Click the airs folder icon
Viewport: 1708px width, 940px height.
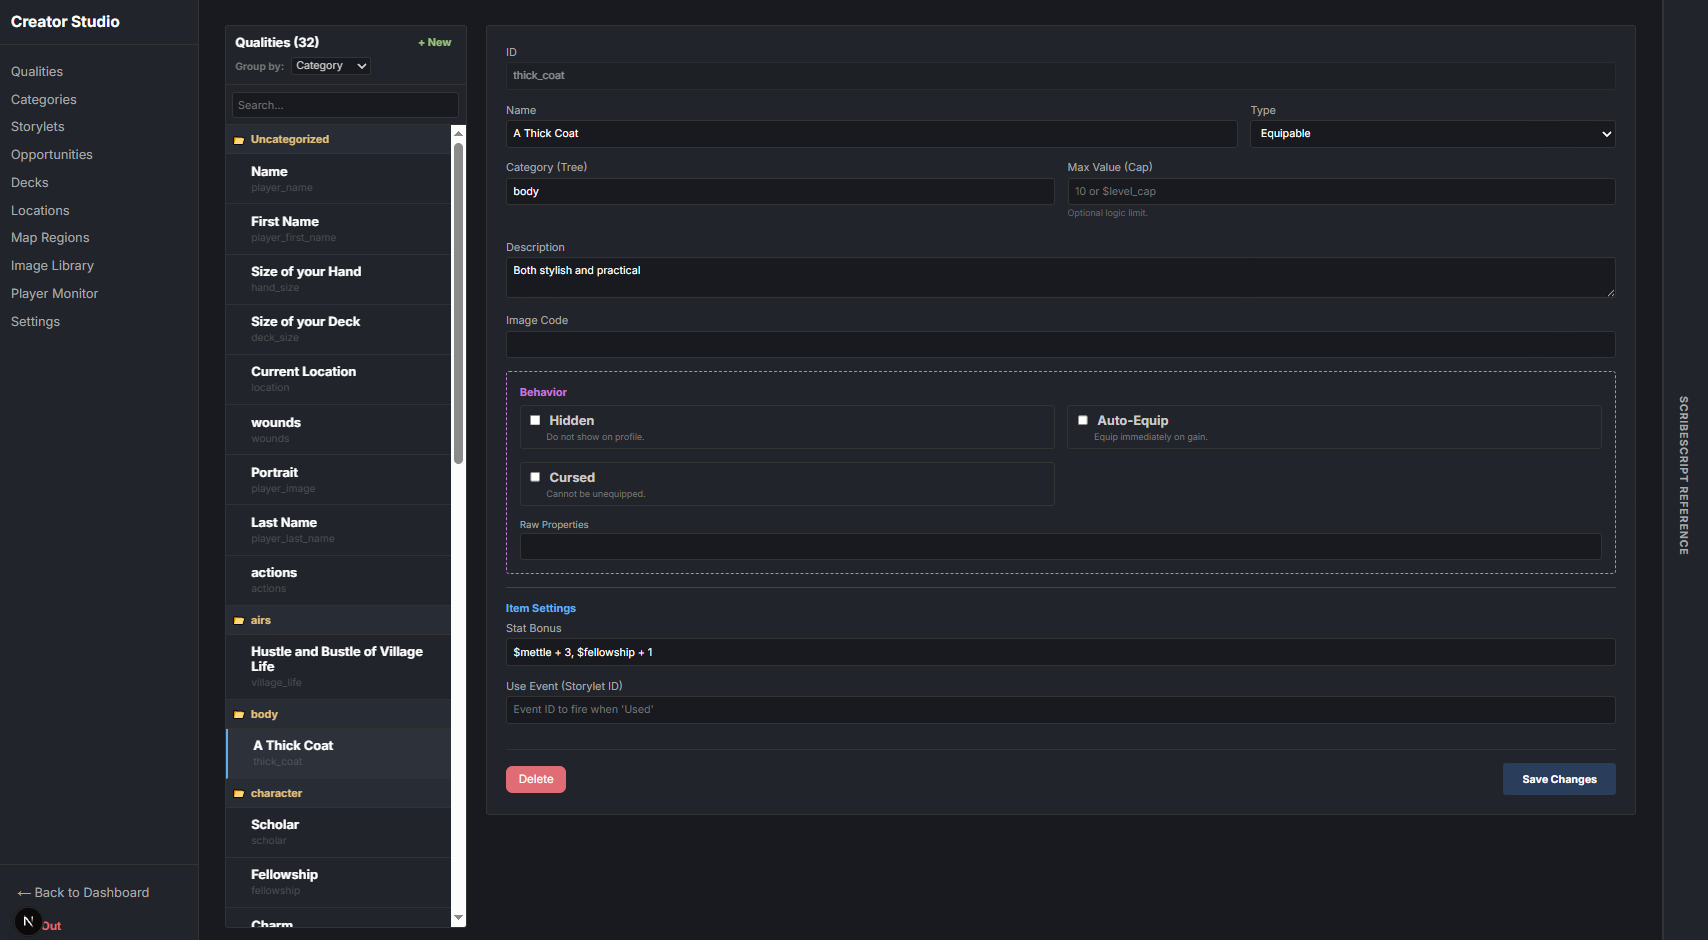pos(239,621)
